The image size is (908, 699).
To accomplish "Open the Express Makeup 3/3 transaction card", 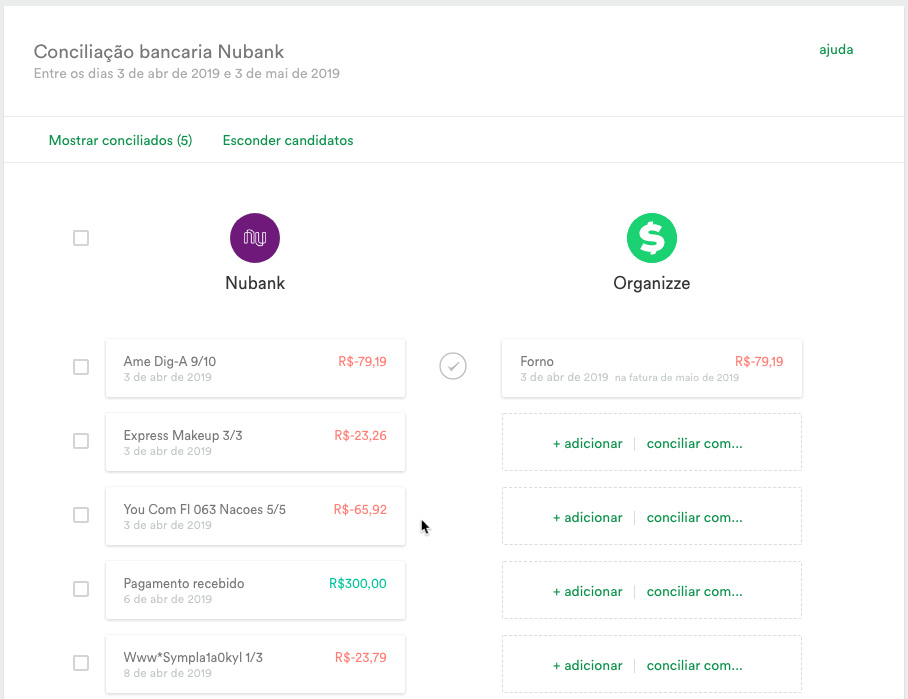I will 255,442.
